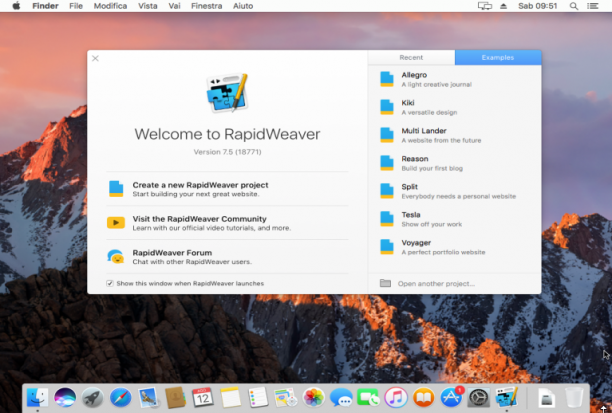
Task: Open the Vista menu
Action: [148, 6]
